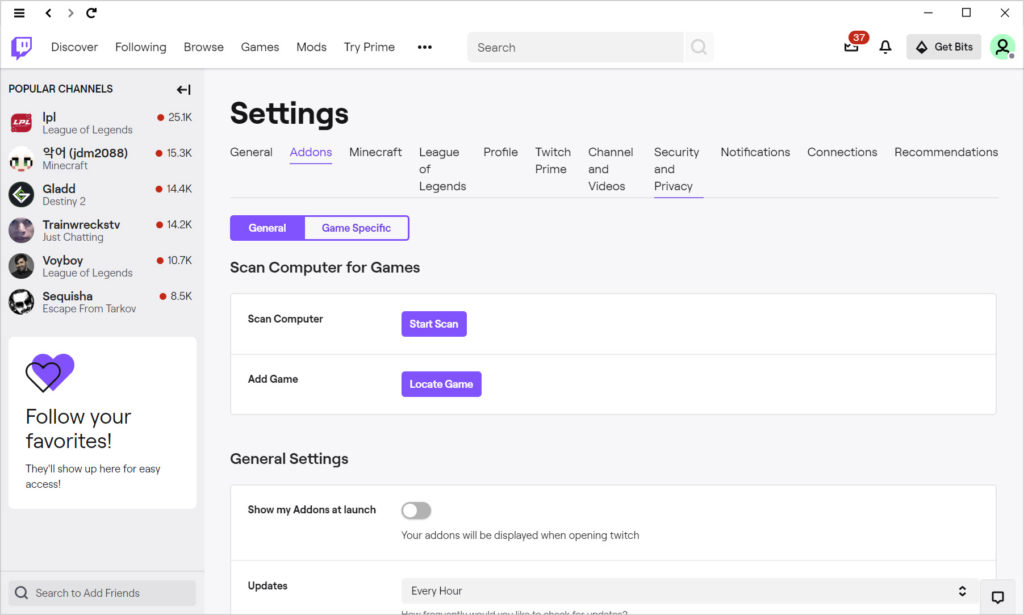Switch to Recommendations settings tab
The width and height of the screenshot is (1024, 615).
(946, 152)
